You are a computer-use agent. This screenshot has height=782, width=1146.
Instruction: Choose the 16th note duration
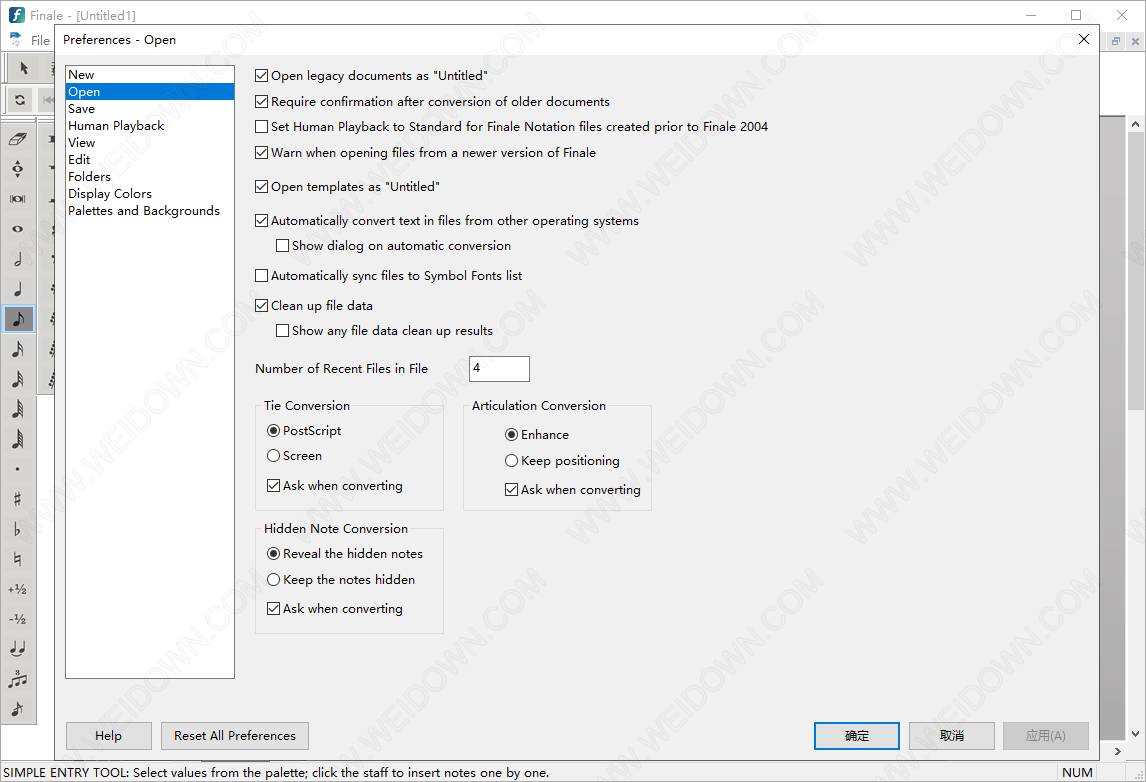point(18,349)
